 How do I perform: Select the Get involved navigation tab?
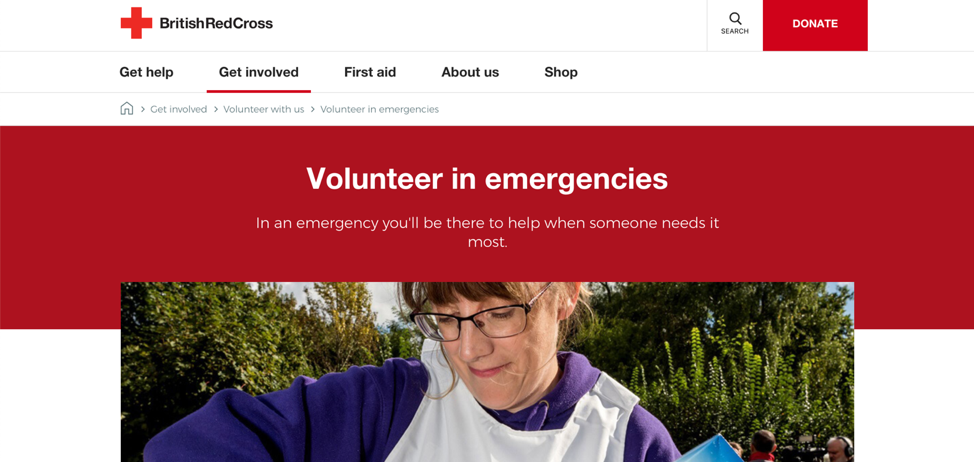[x=258, y=72]
